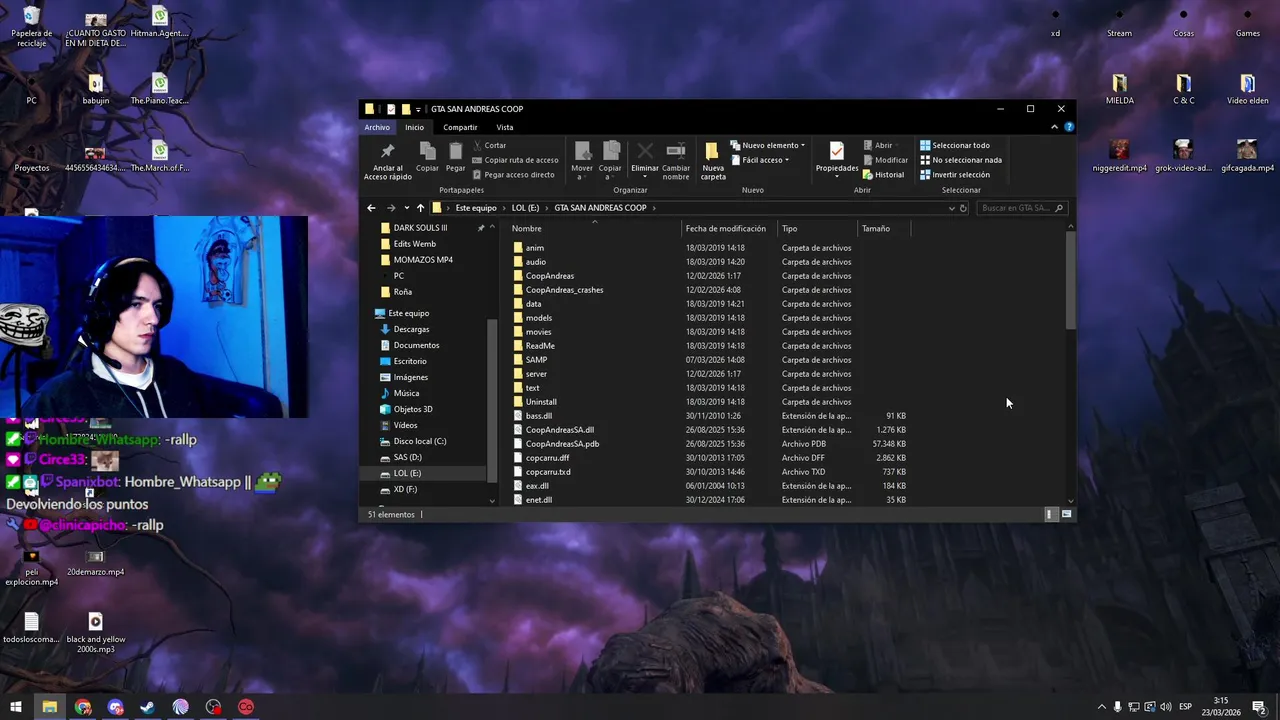The image size is (1280, 720).
Task: Click the file list vertical scrollbar
Action: (1070, 282)
